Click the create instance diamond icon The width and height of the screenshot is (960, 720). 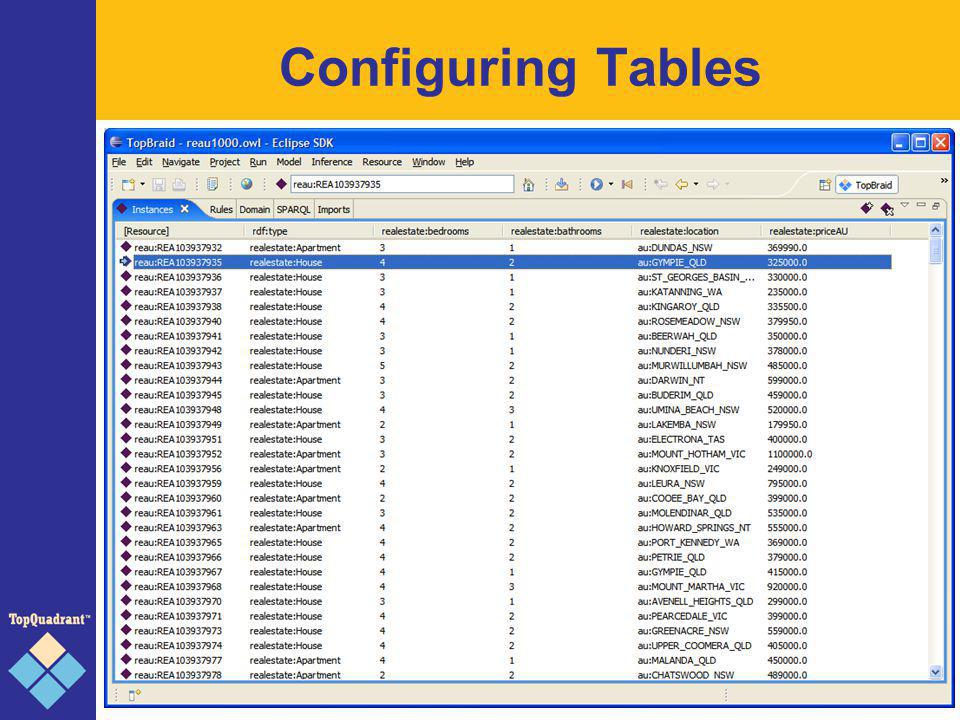[x=867, y=208]
